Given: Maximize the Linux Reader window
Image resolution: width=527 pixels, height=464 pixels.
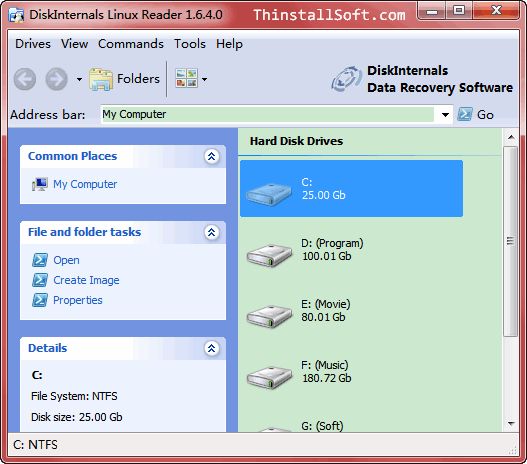Looking at the screenshot, I should pyautogui.click(x=459, y=11).
